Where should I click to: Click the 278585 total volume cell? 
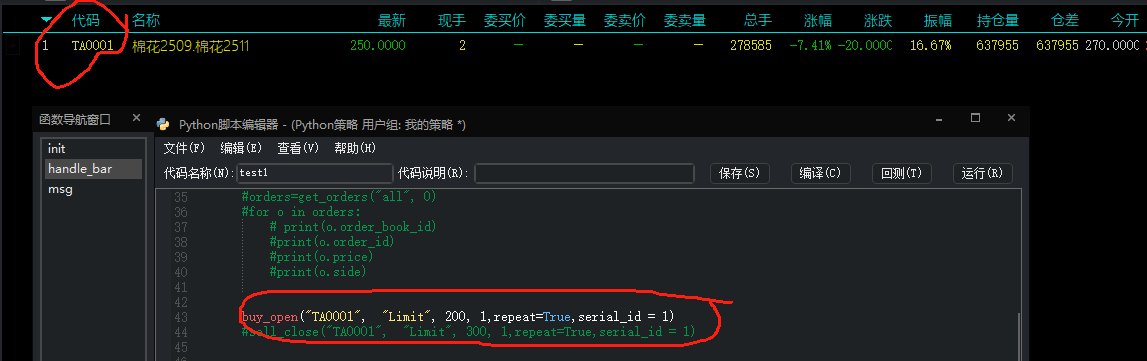751,45
